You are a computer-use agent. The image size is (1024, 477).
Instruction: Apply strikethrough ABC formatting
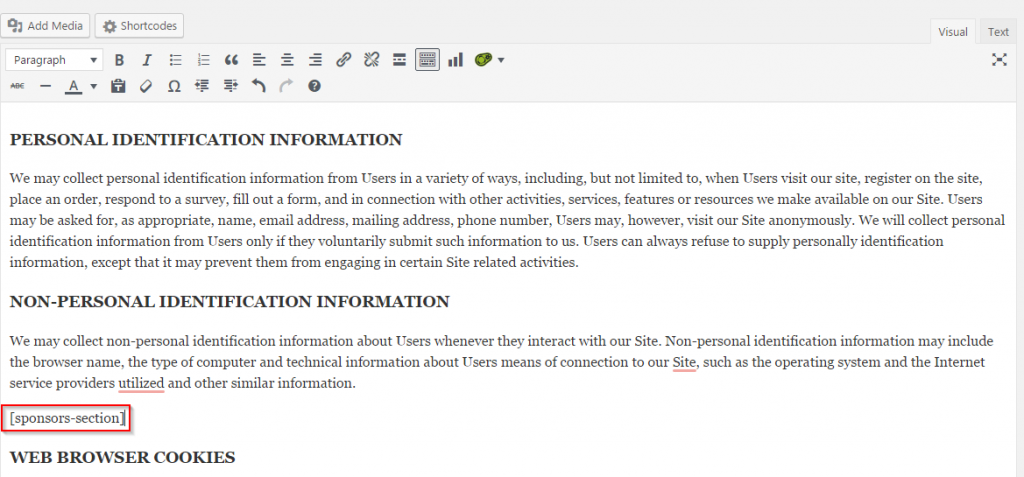click(x=18, y=86)
